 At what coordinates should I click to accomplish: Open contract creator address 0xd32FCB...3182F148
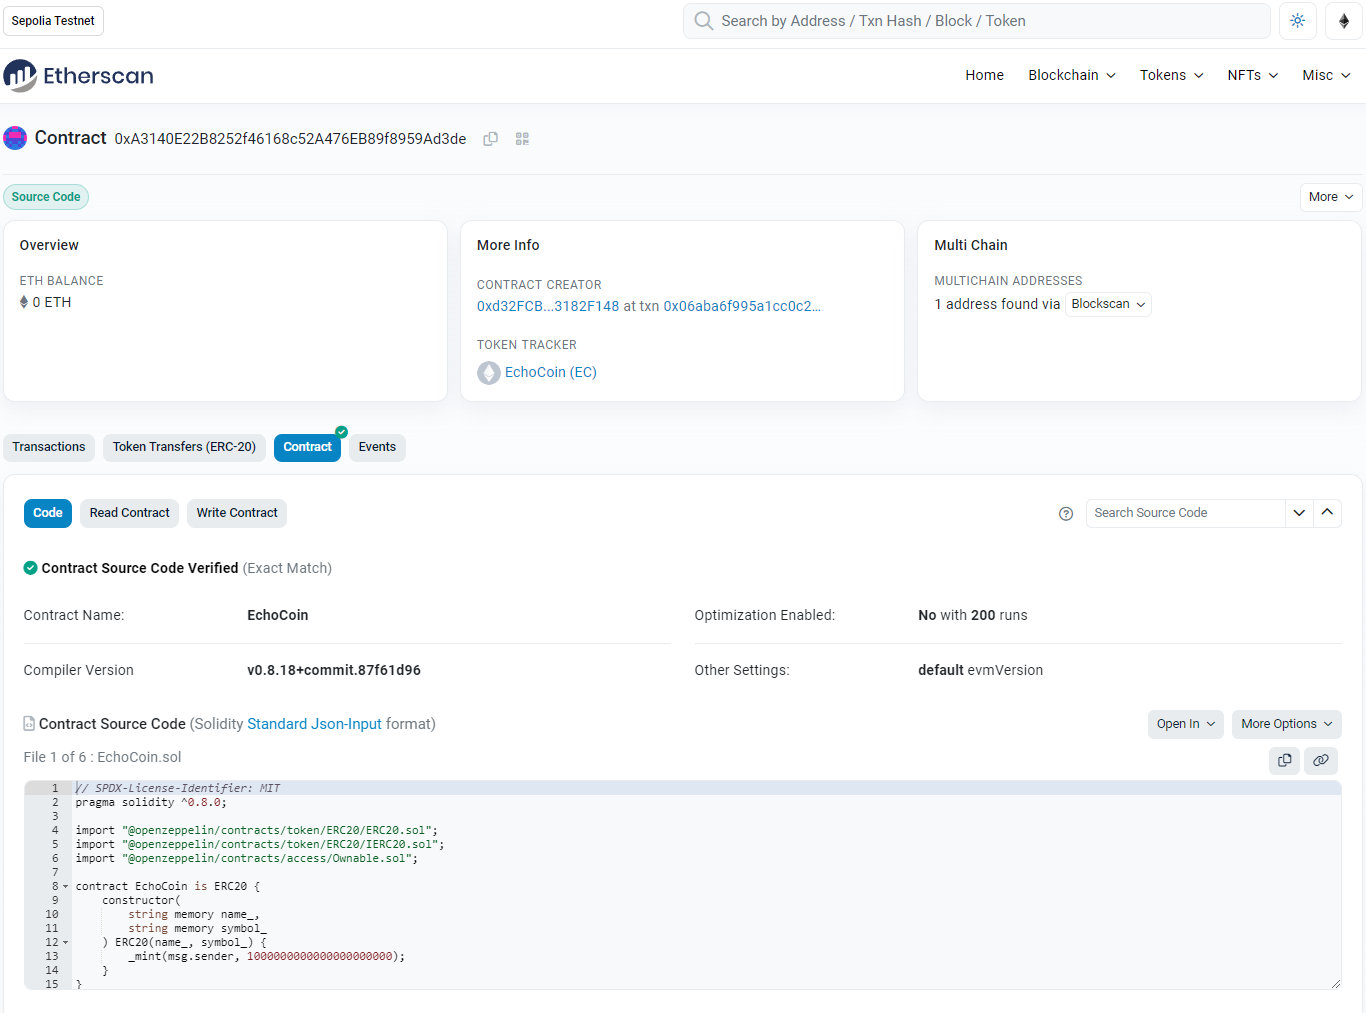548,306
